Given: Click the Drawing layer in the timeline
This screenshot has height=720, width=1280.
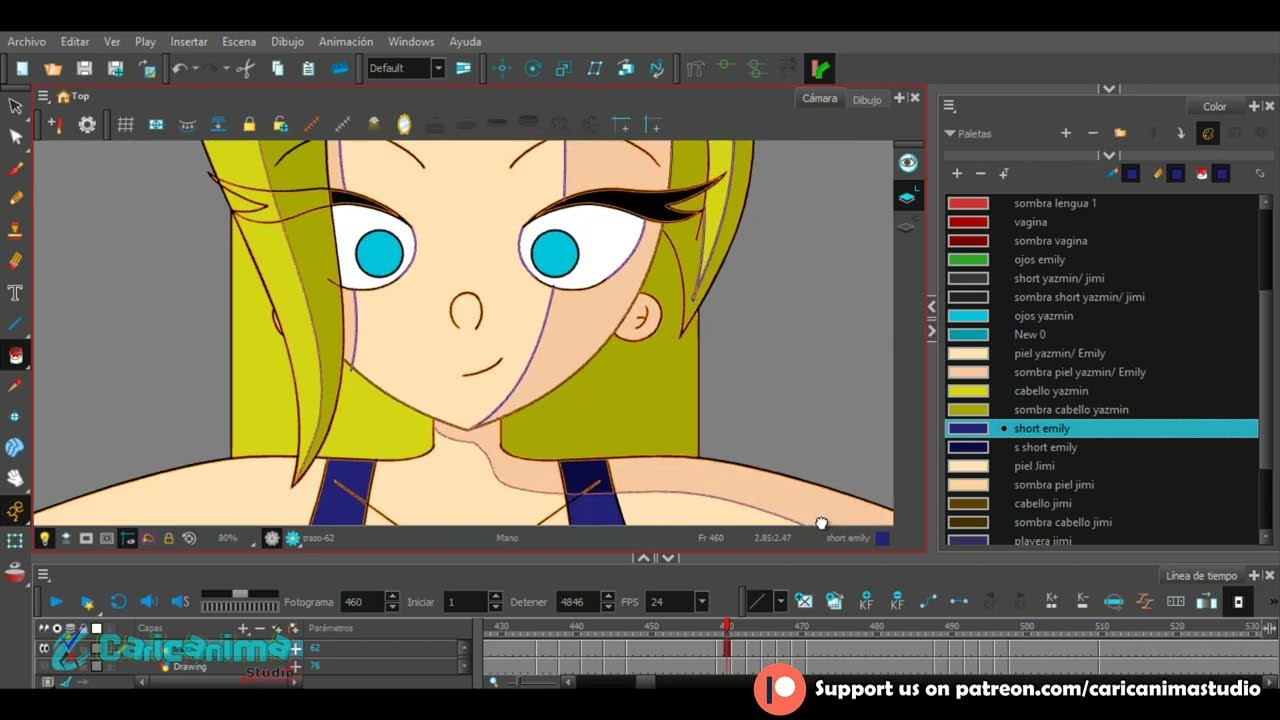Looking at the screenshot, I should (189, 666).
